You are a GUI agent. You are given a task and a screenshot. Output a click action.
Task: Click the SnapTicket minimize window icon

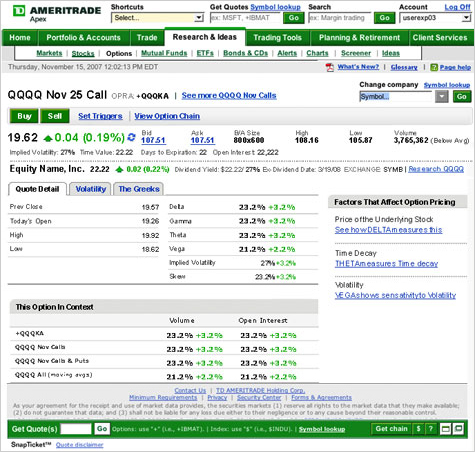(446, 429)
